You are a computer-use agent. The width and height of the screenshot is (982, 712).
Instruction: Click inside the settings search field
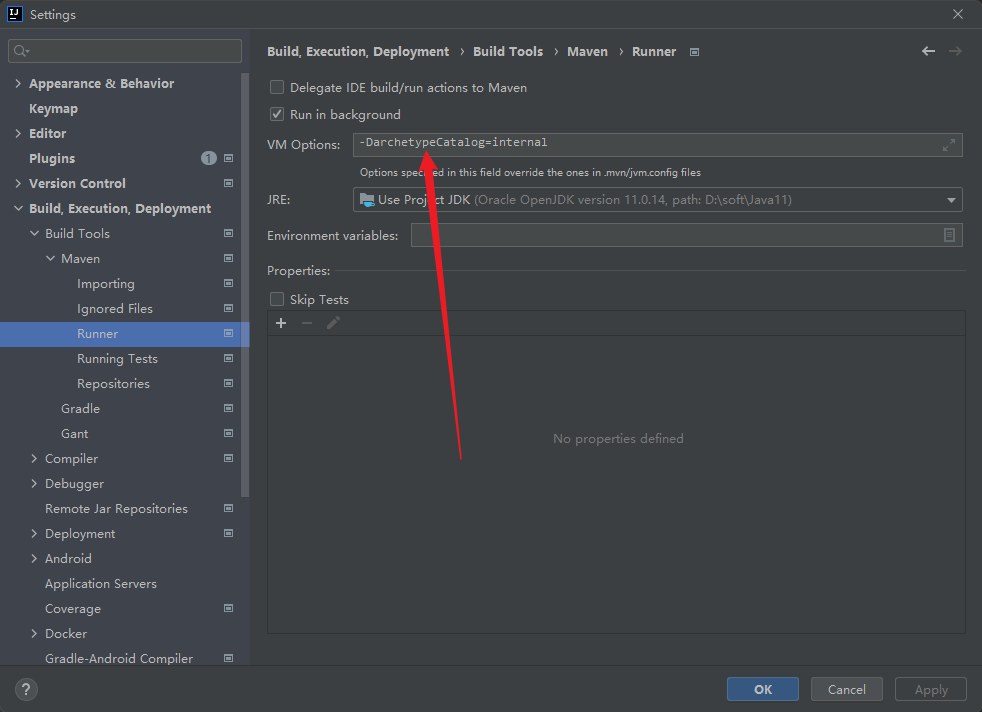[124, 50]
